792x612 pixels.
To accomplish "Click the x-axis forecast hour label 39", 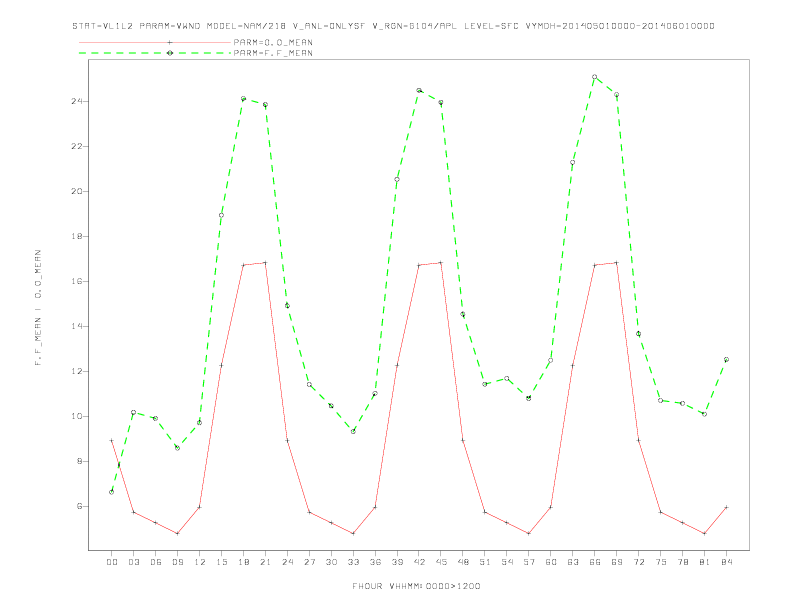I will pyautogui.click(x=397, y=562).
